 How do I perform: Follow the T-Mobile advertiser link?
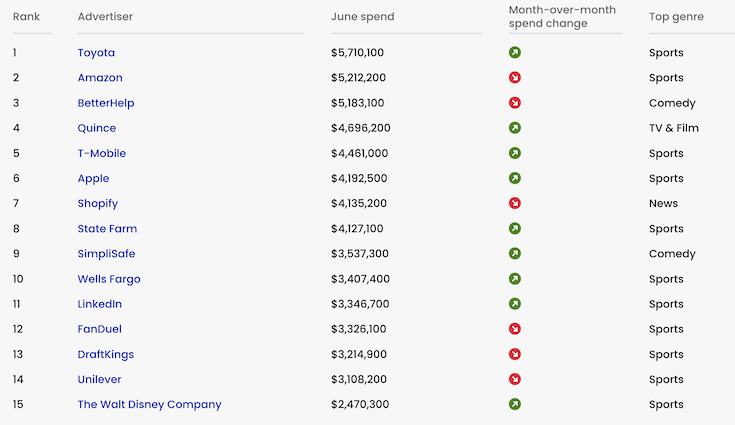click(102, 153)
